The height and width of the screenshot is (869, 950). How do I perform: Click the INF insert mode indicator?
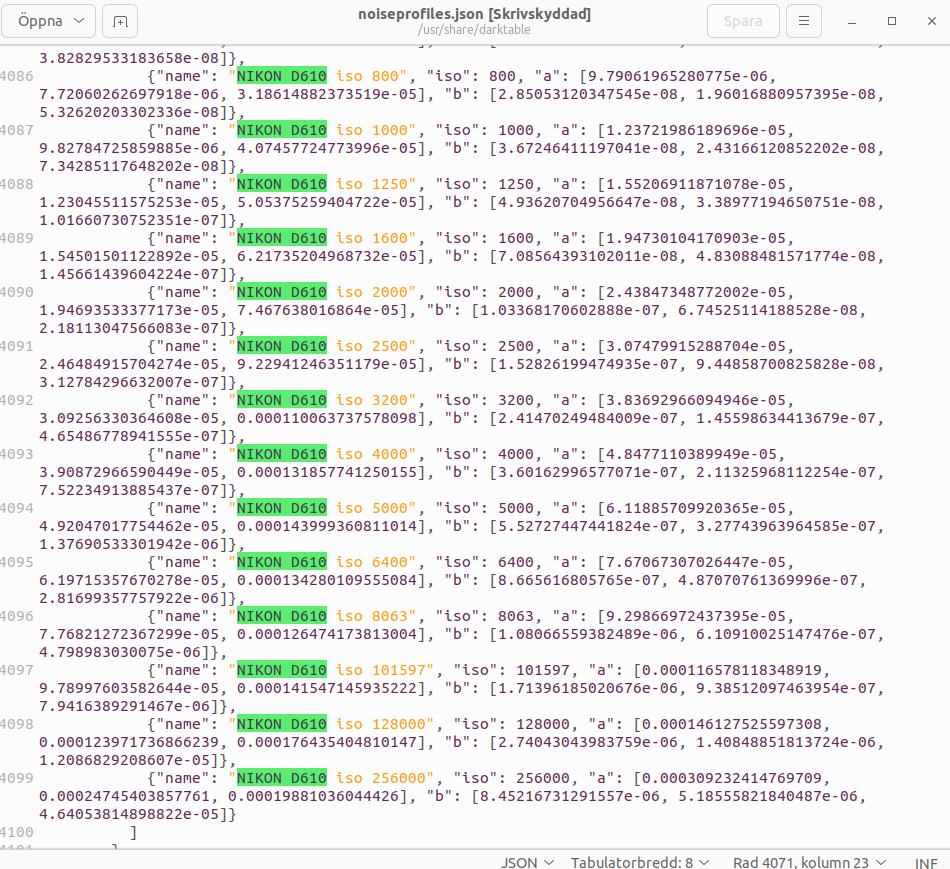[x=926, y=863]
